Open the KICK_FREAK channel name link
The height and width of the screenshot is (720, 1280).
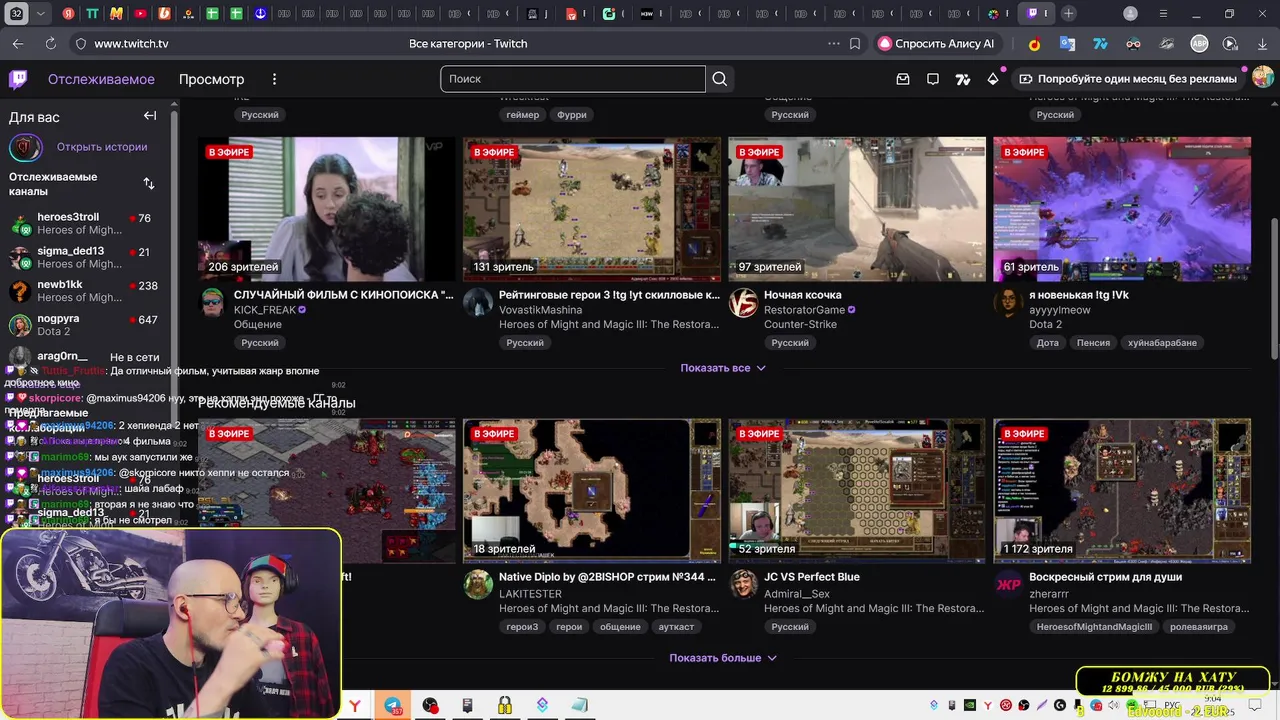(x=265, y=310)
